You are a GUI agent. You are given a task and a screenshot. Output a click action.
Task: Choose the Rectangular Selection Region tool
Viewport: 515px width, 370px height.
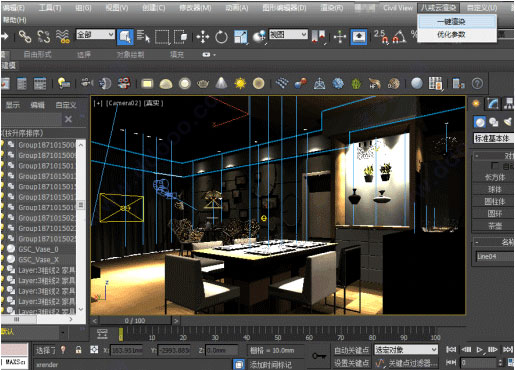(x=162, y=36)
